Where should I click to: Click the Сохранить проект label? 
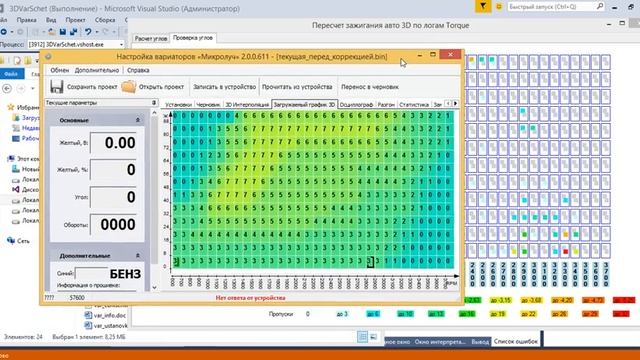click(92, 87)
